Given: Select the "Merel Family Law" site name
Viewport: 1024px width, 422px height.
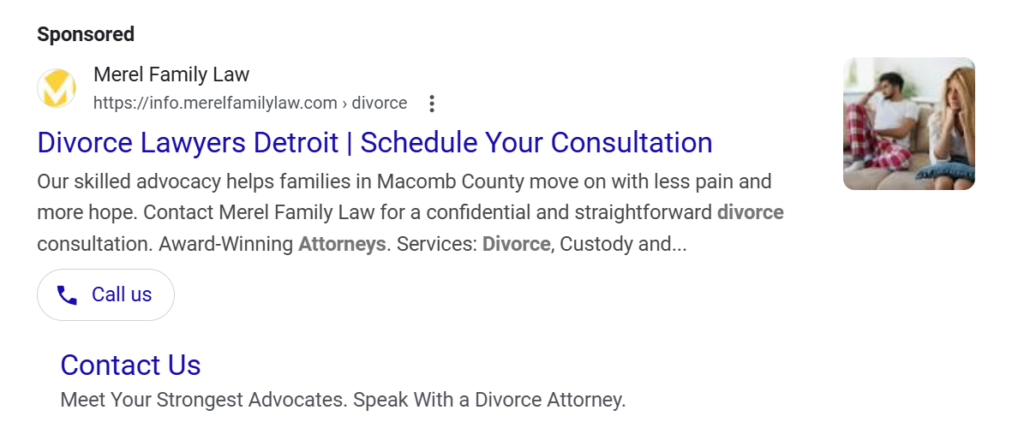Looking at the screenshot, I should click(x=171, y=75).
